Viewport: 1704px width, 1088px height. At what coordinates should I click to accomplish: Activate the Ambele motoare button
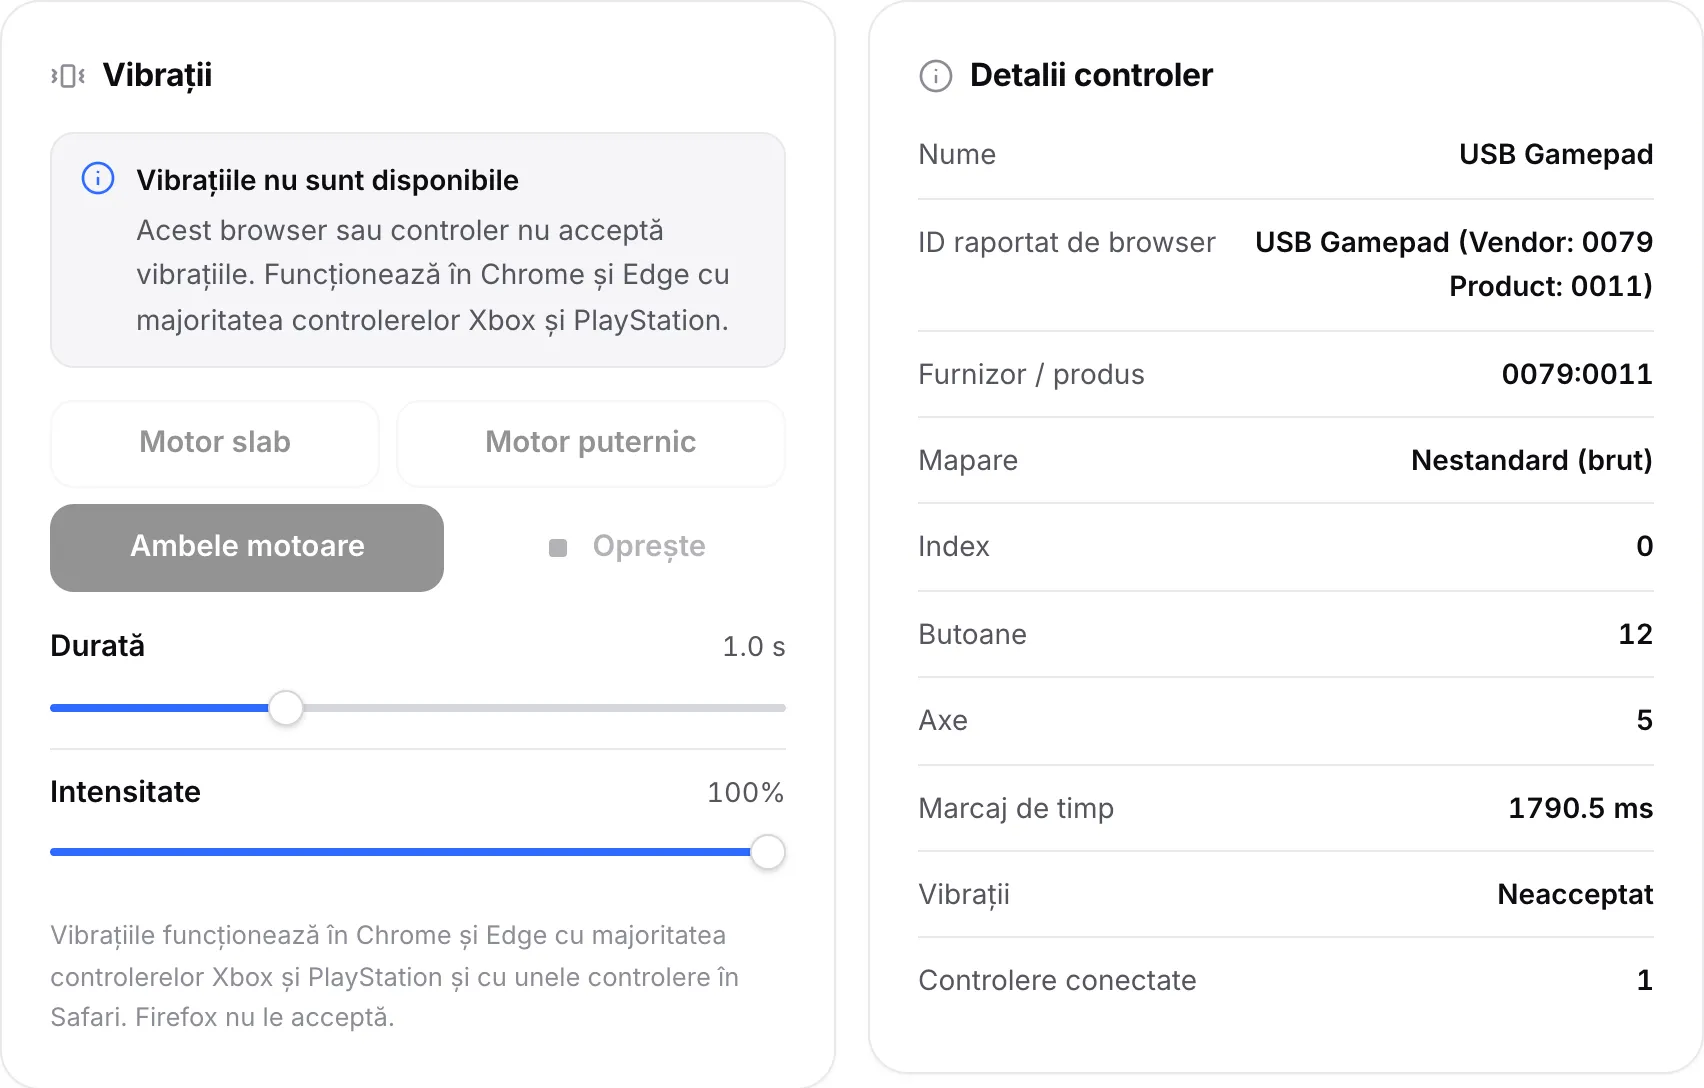coord(247,547)
